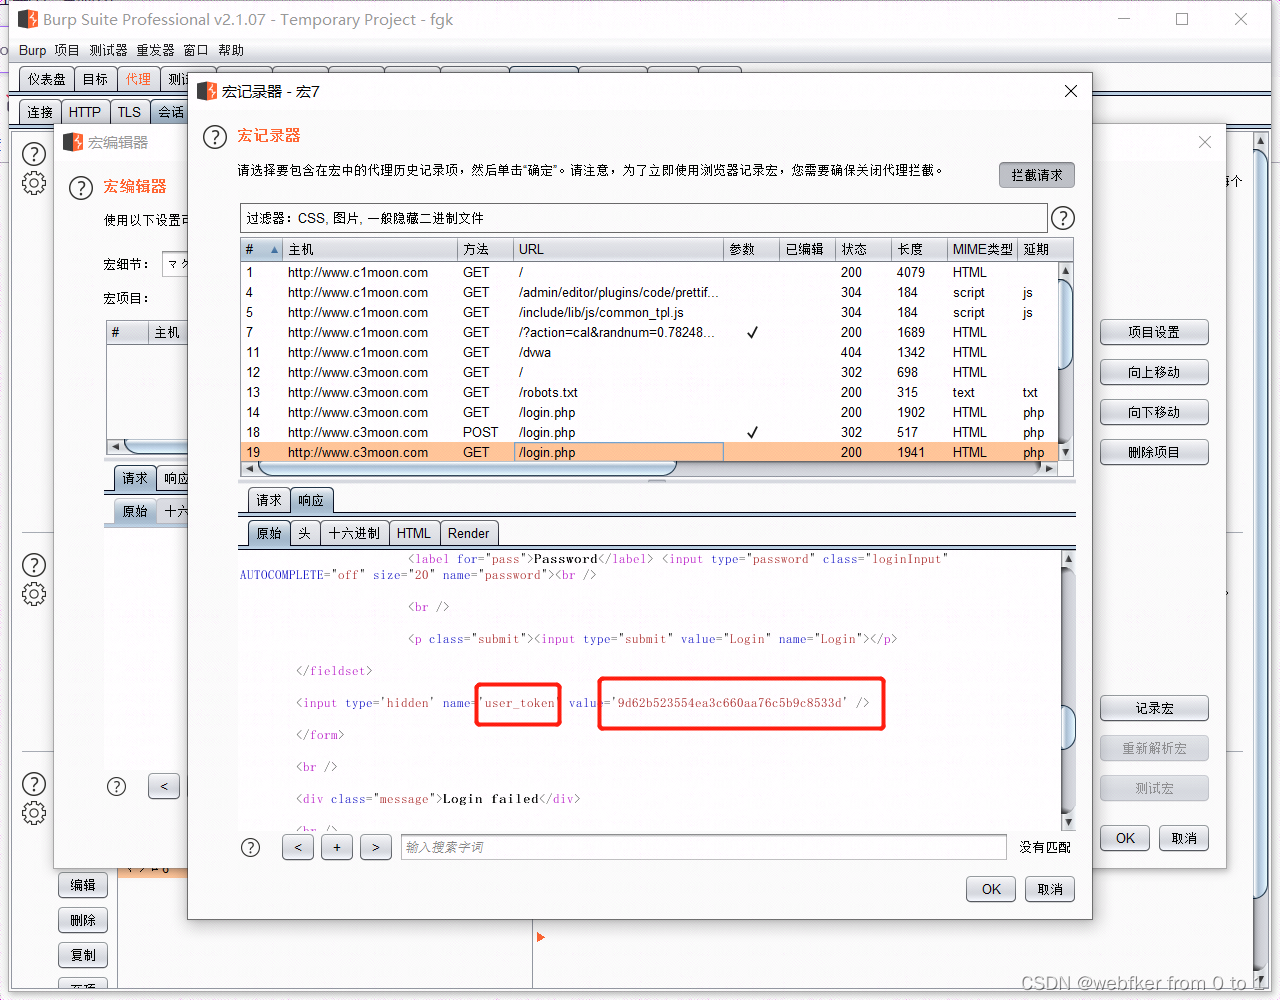Click the 编辑 button in background window

coord(83,885)
